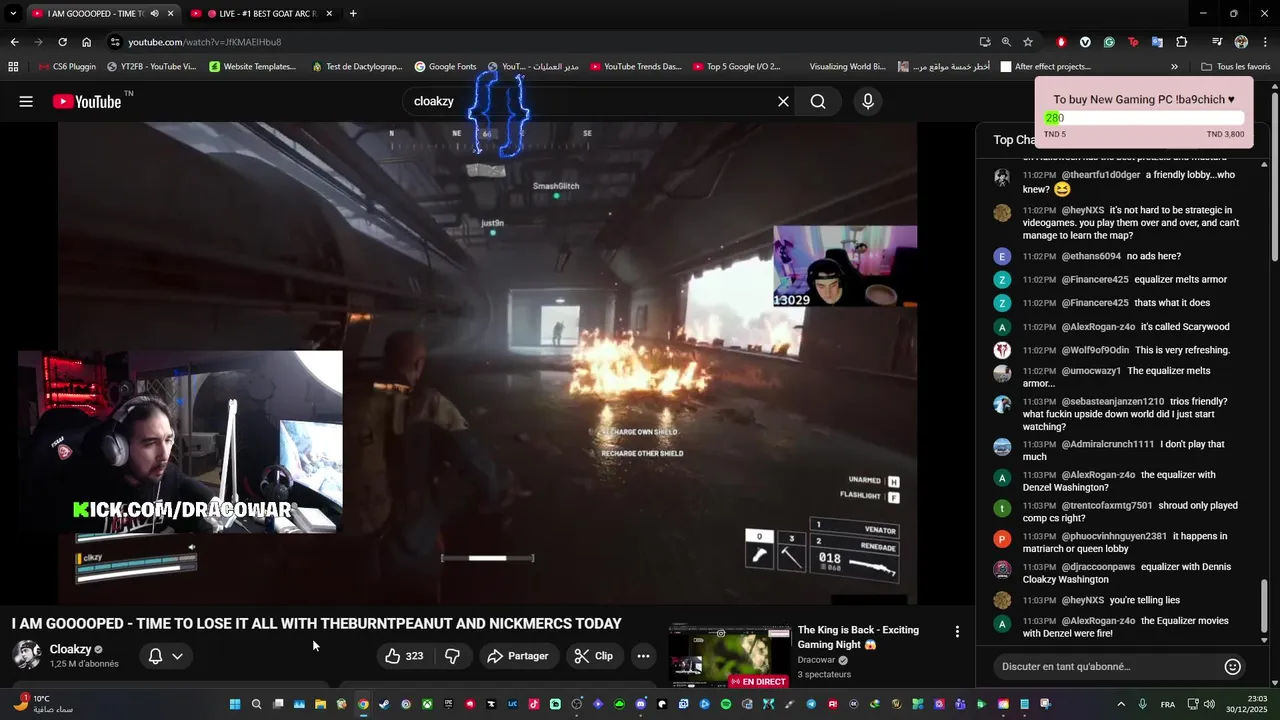View site information for youtube.com

click(116, 42)
